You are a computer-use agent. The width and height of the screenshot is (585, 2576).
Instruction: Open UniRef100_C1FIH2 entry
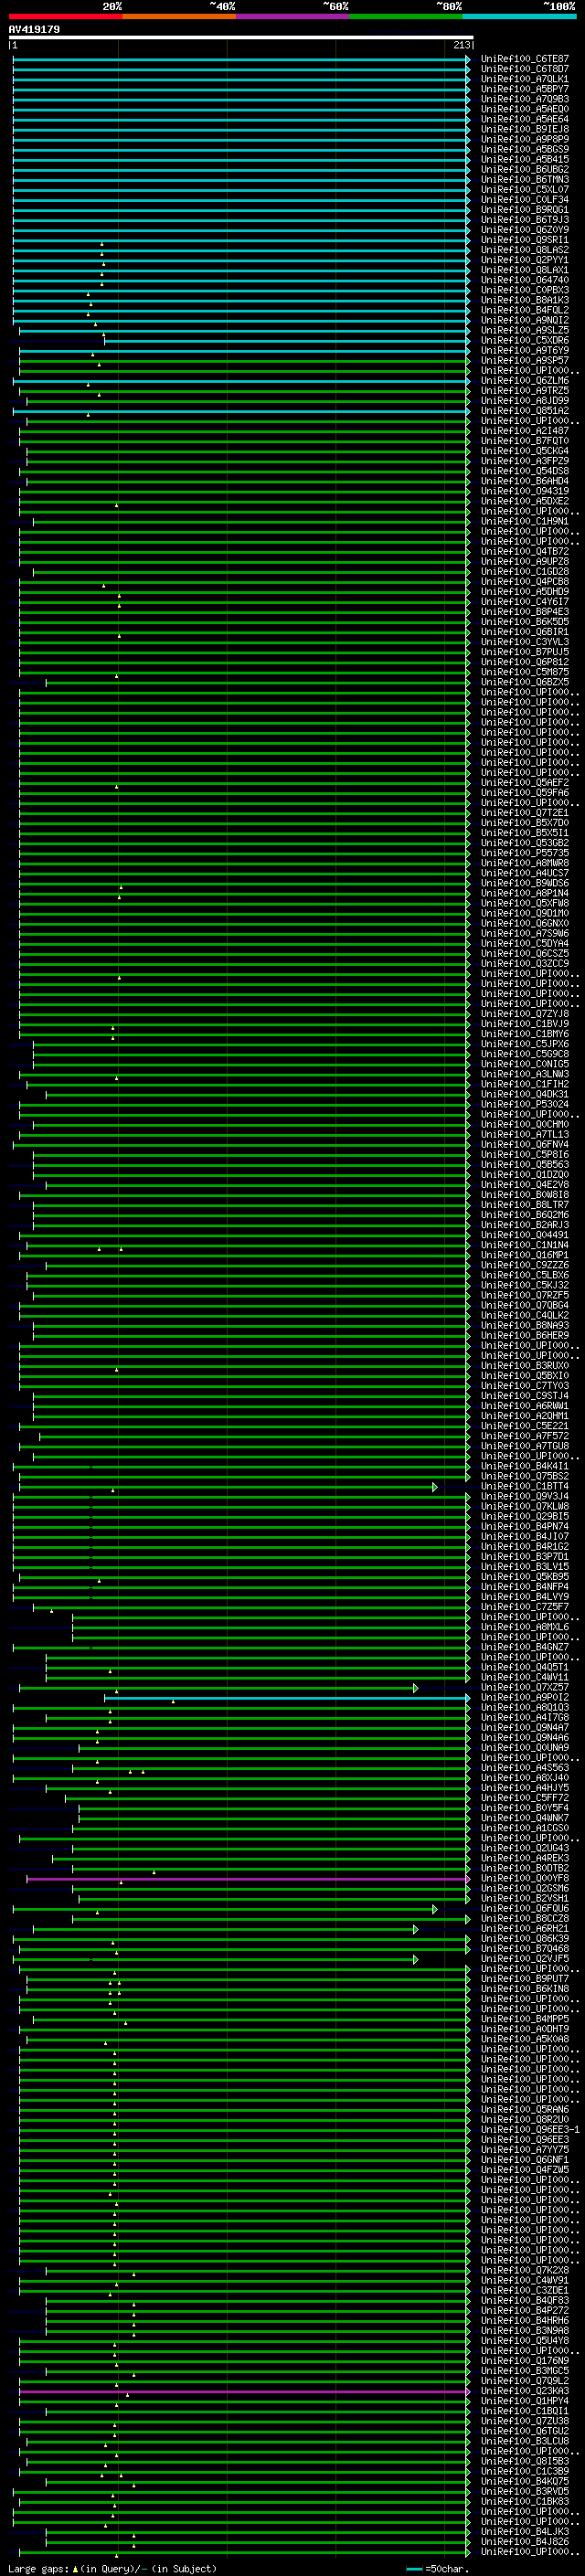525,1085
